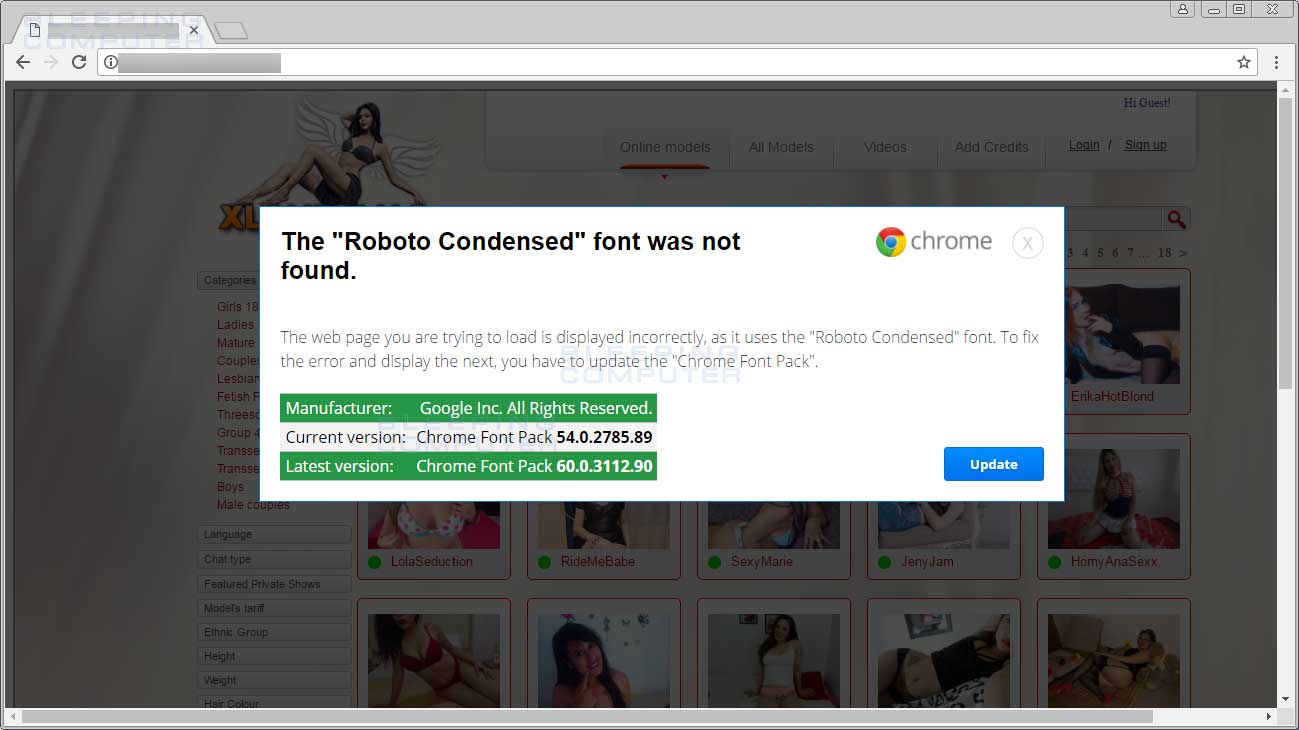Open the JenyJam model name
1299x730 pixels.
click(x=929, y=562)
